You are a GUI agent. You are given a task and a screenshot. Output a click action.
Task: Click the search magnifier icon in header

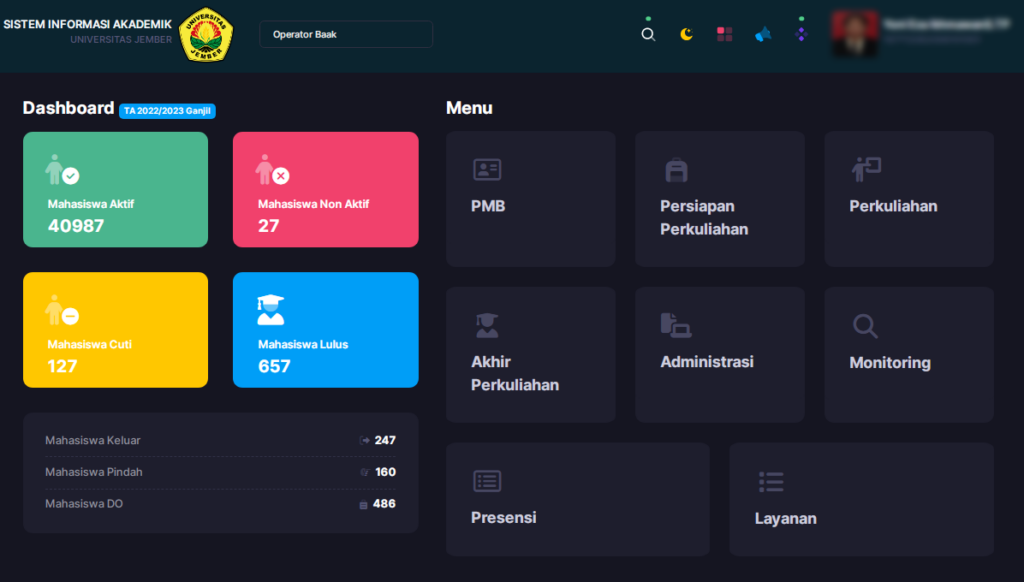click(648, 35)
